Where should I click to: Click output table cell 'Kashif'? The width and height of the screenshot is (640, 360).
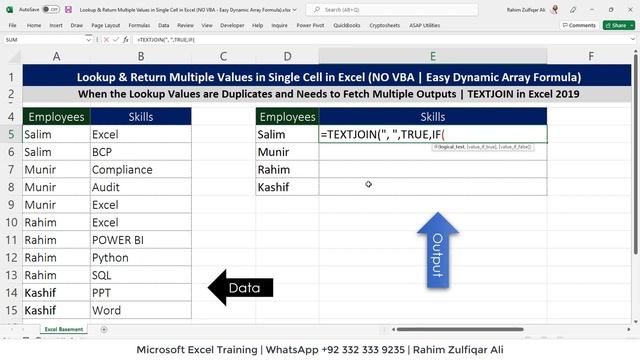287,187
